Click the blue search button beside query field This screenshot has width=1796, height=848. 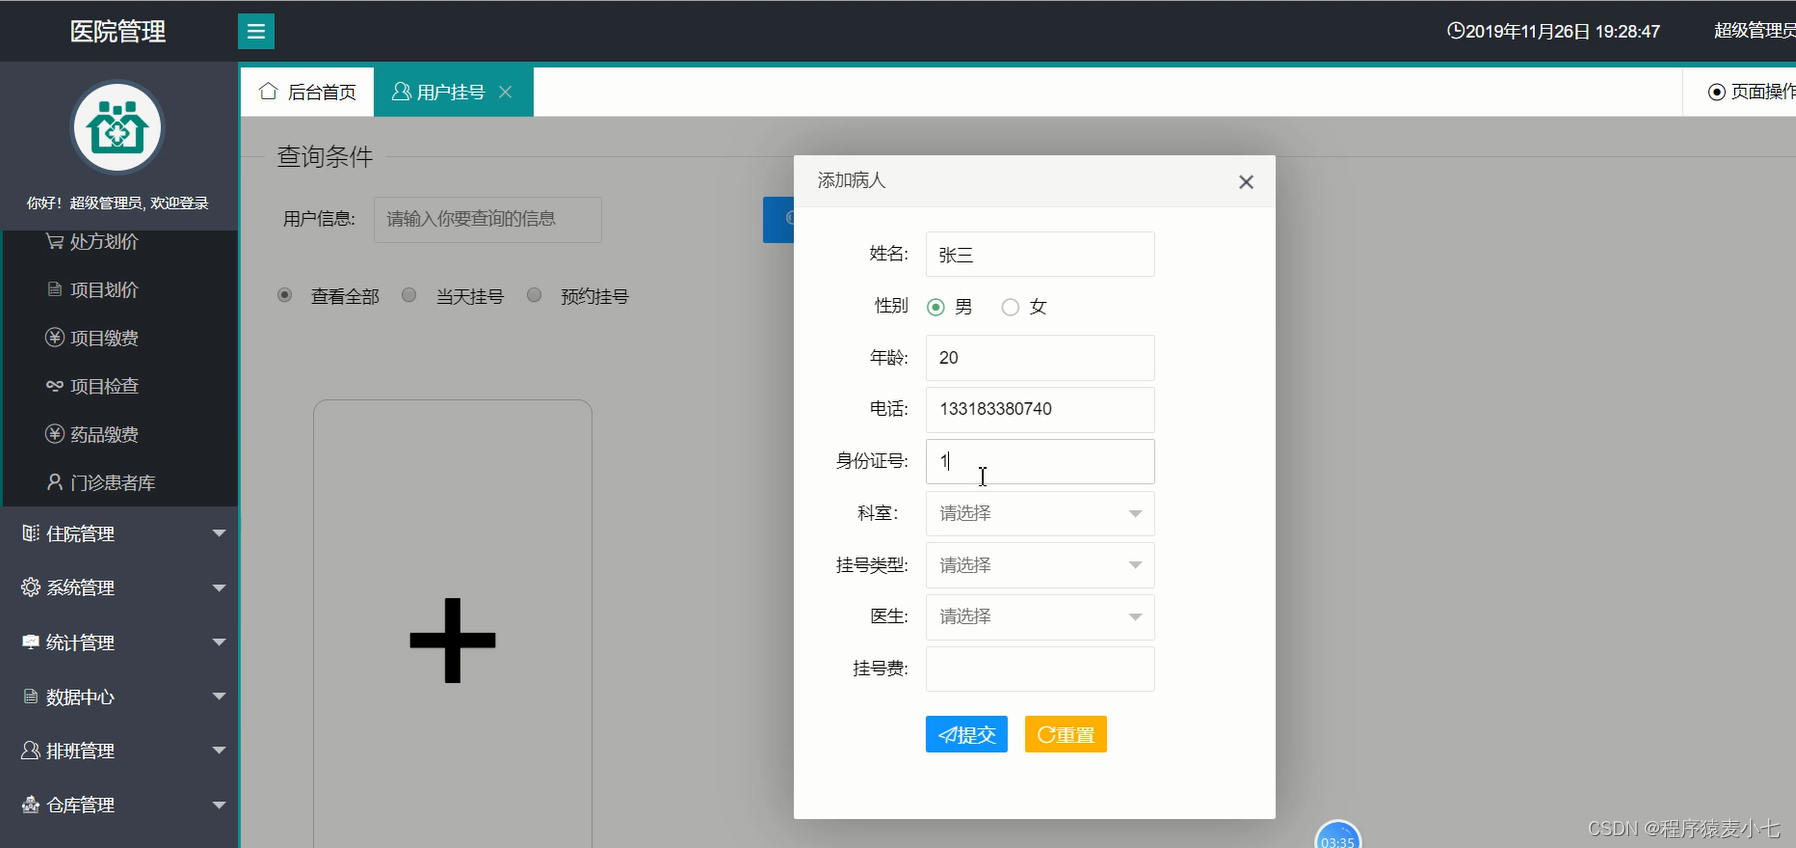(779, 219)
